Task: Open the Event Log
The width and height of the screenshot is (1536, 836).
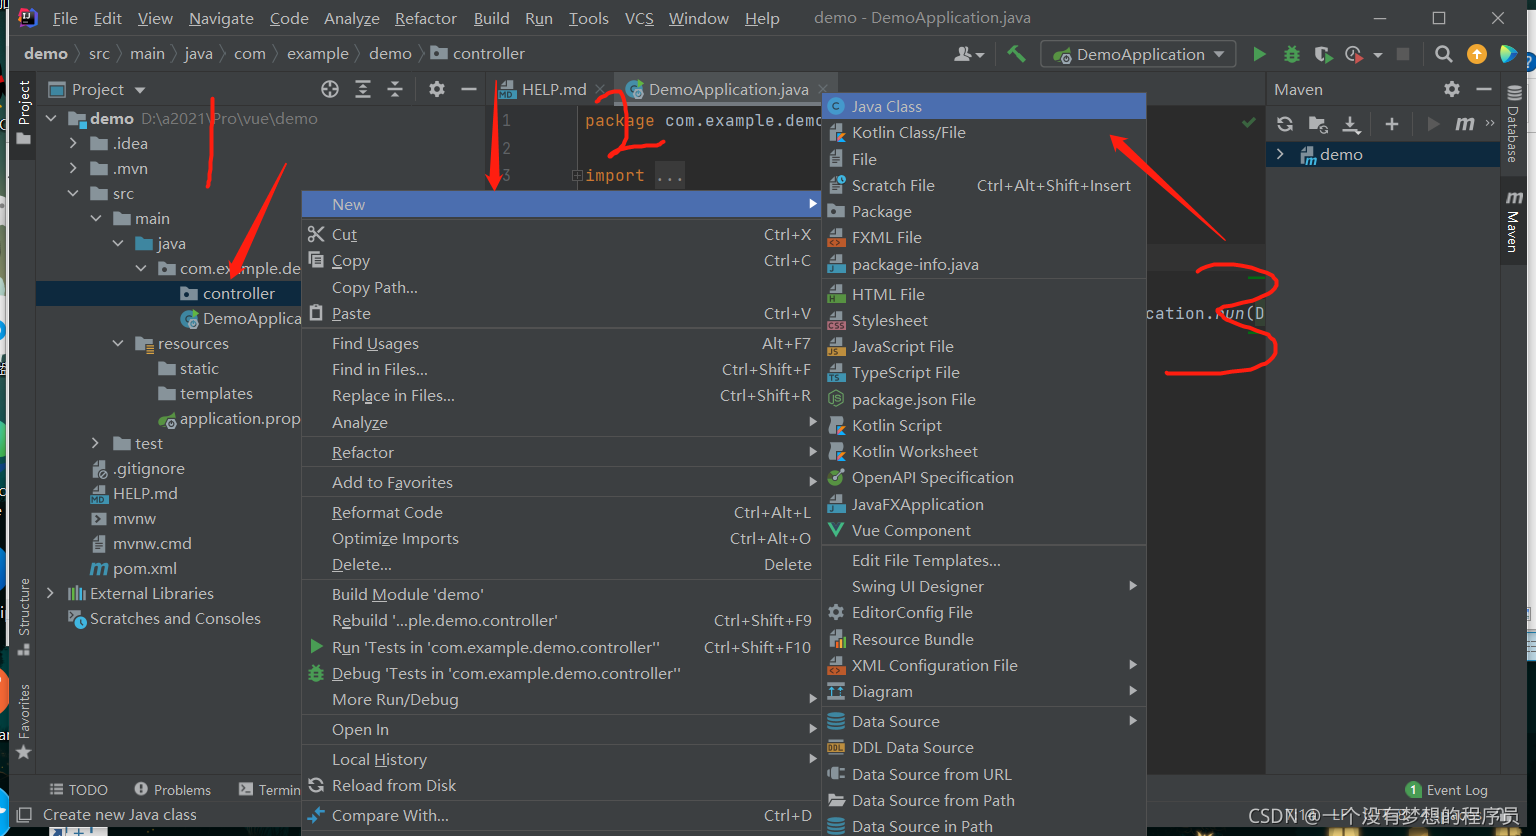Action: (x=1446, y=790)
